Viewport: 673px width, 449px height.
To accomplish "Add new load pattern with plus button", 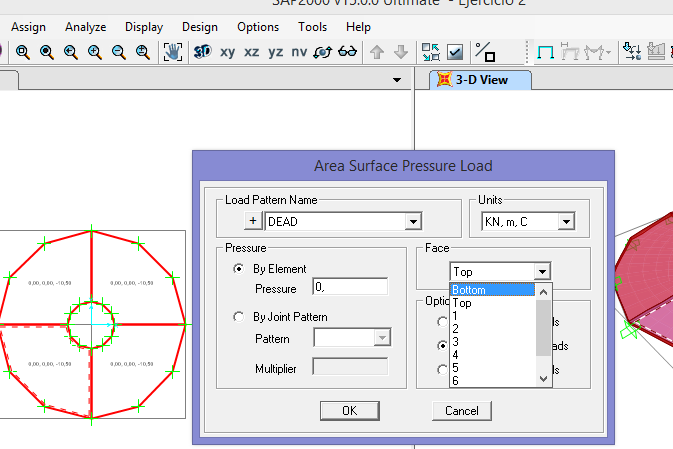I will click(253, 222).
